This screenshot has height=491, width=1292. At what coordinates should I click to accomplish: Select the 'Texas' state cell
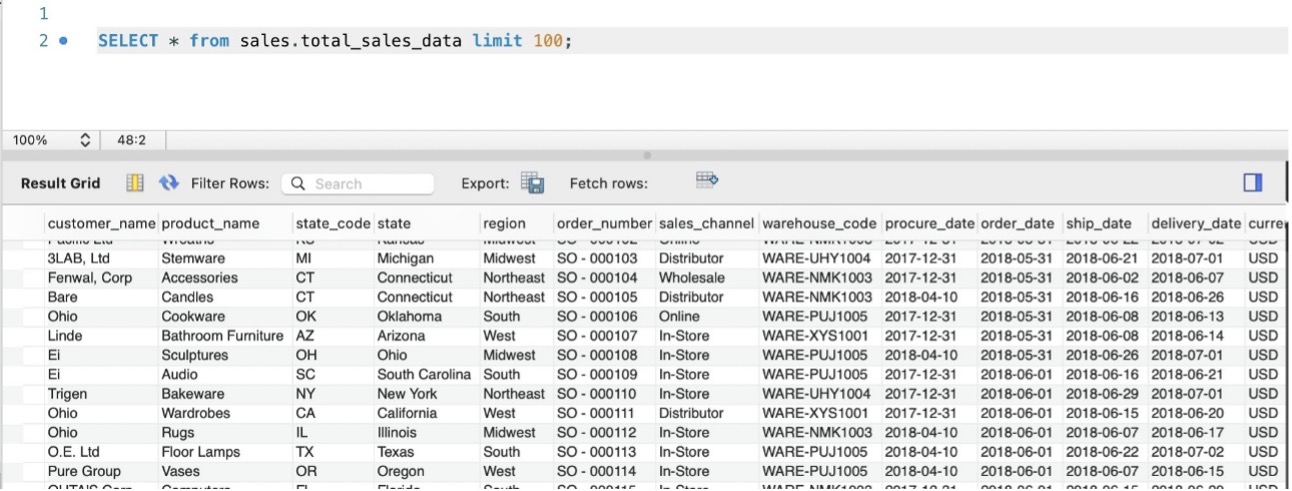pyautogui.click(x=395, y=452)
